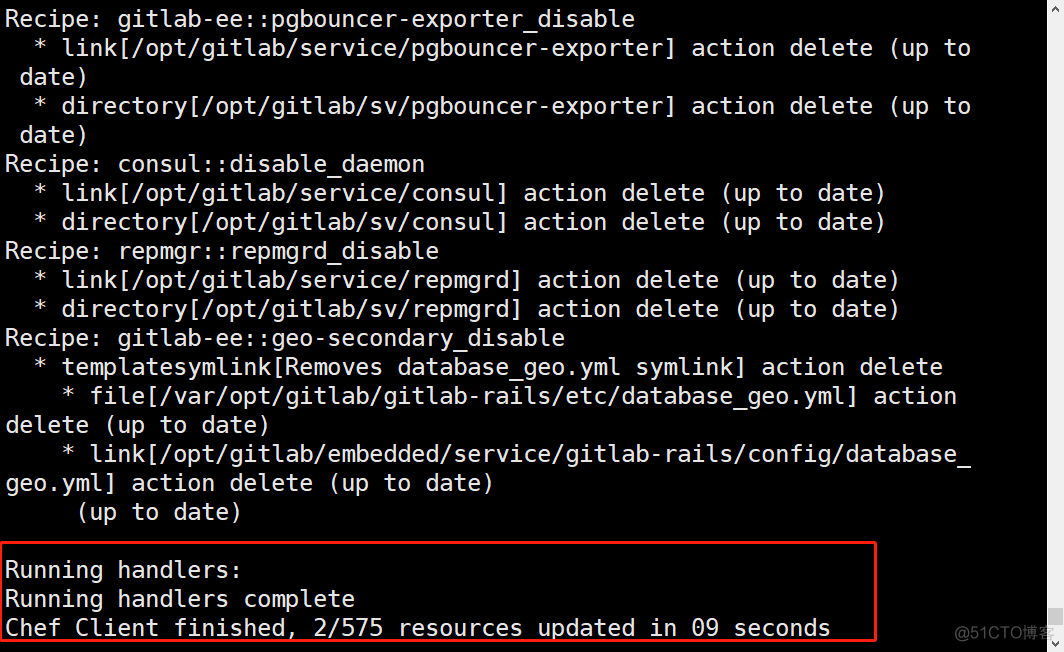The image size is (1064, 652).
Task: Click the 'Chef Client finished' line
Action: 417,628
